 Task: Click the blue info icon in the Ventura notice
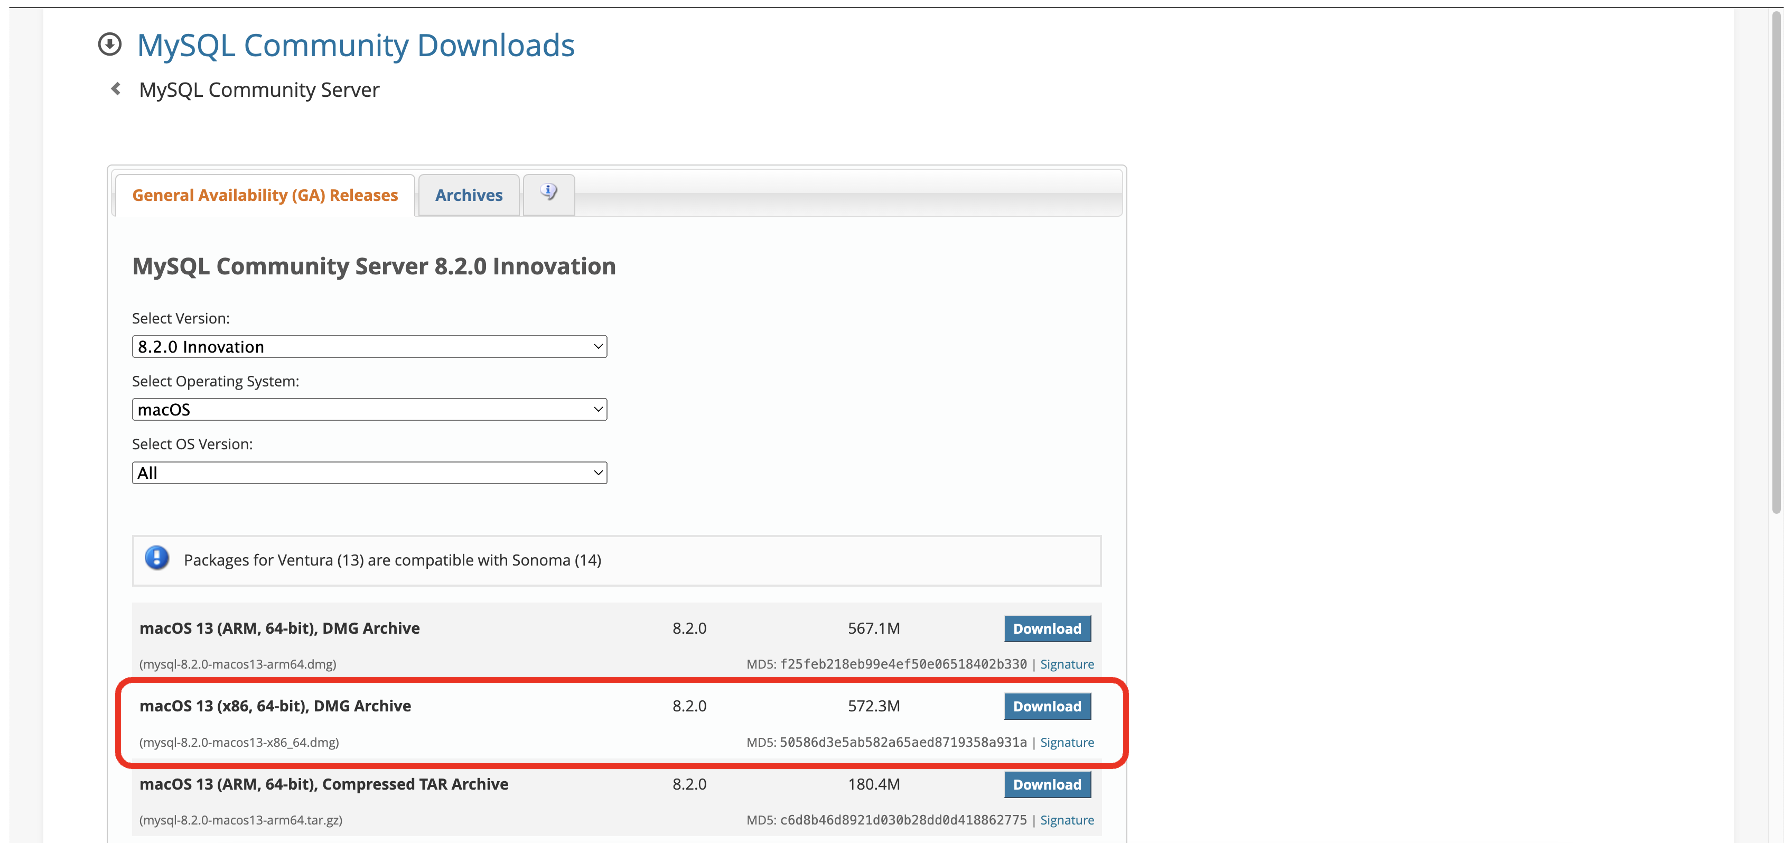pos(157,558)
